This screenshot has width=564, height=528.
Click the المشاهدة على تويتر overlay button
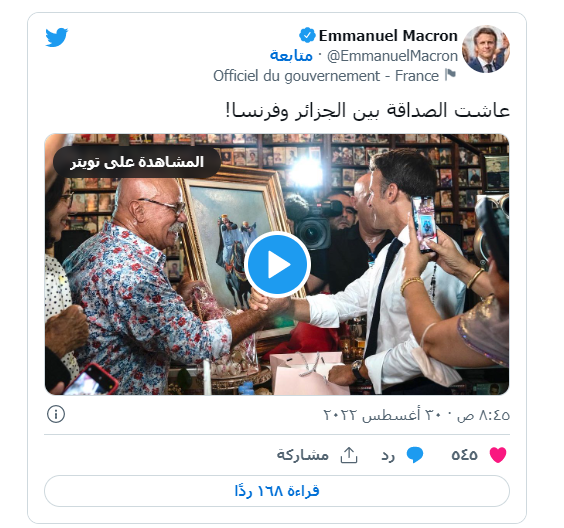pos(137,162)
